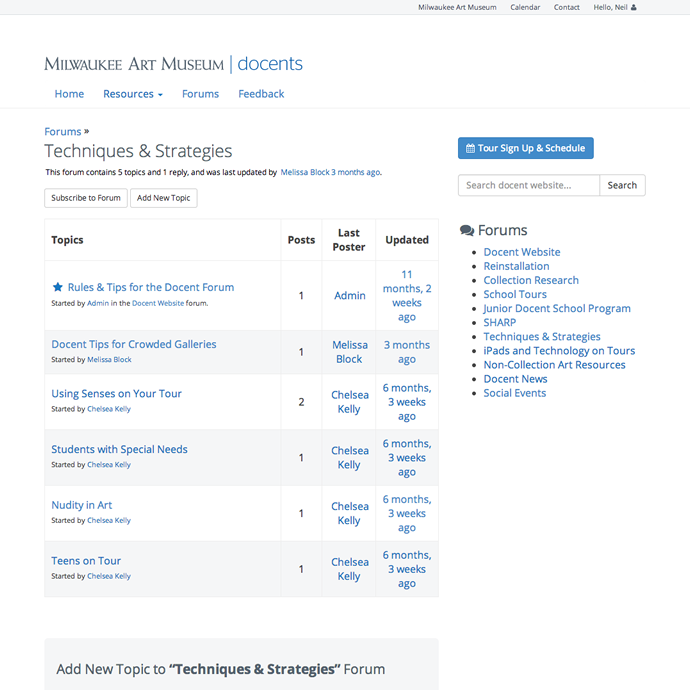This screenshot has height=690, width=690.
Task: Go to the Home nav item
Action: [x=69, y=94]
